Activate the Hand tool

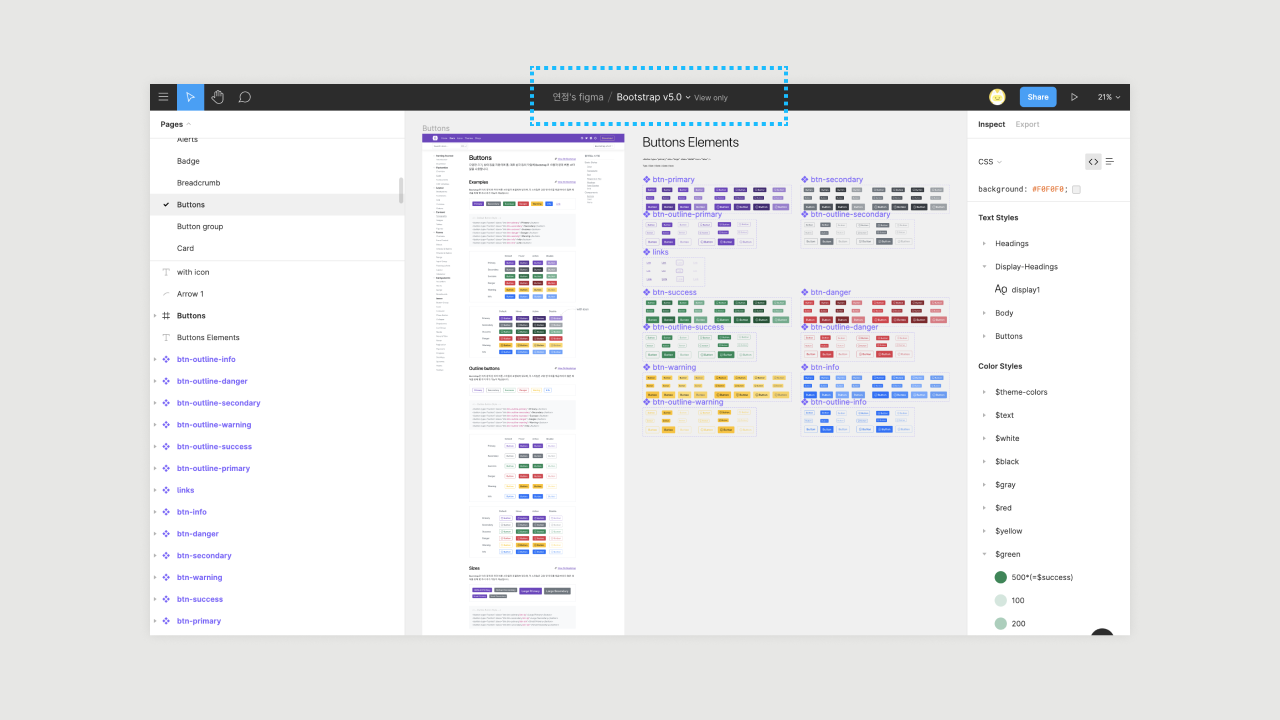pyautogui.click(x=217, y=97)
